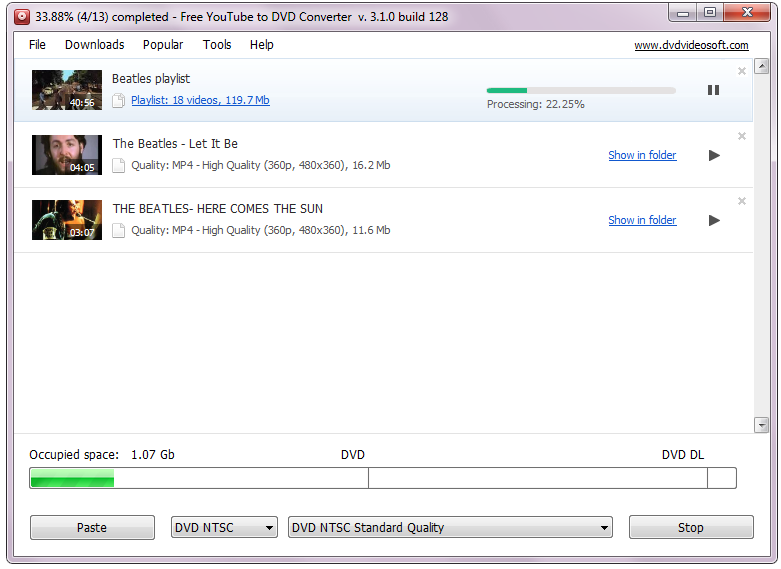This screenshot has height=569, width=781.
Task: Click quality text for 16.2 Mb file
Action: pyautogui.click(x=260, y=165)
